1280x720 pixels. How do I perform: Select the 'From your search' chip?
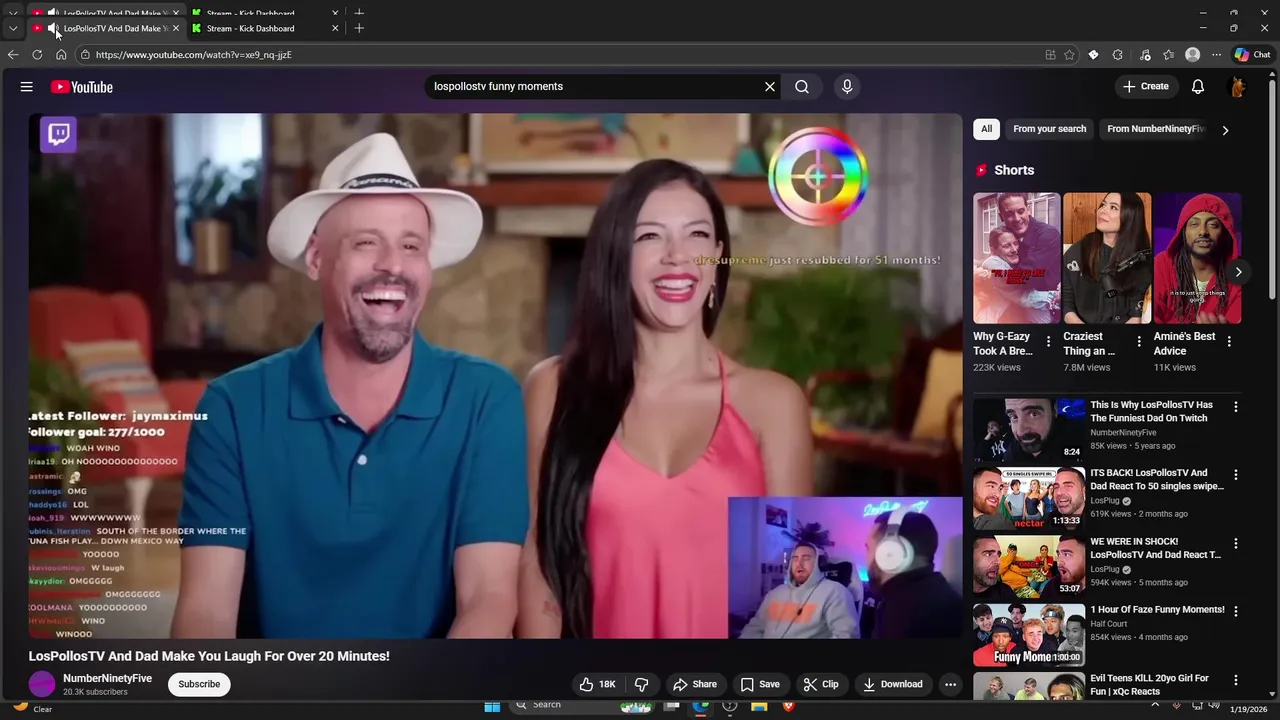pos(1049,129)
